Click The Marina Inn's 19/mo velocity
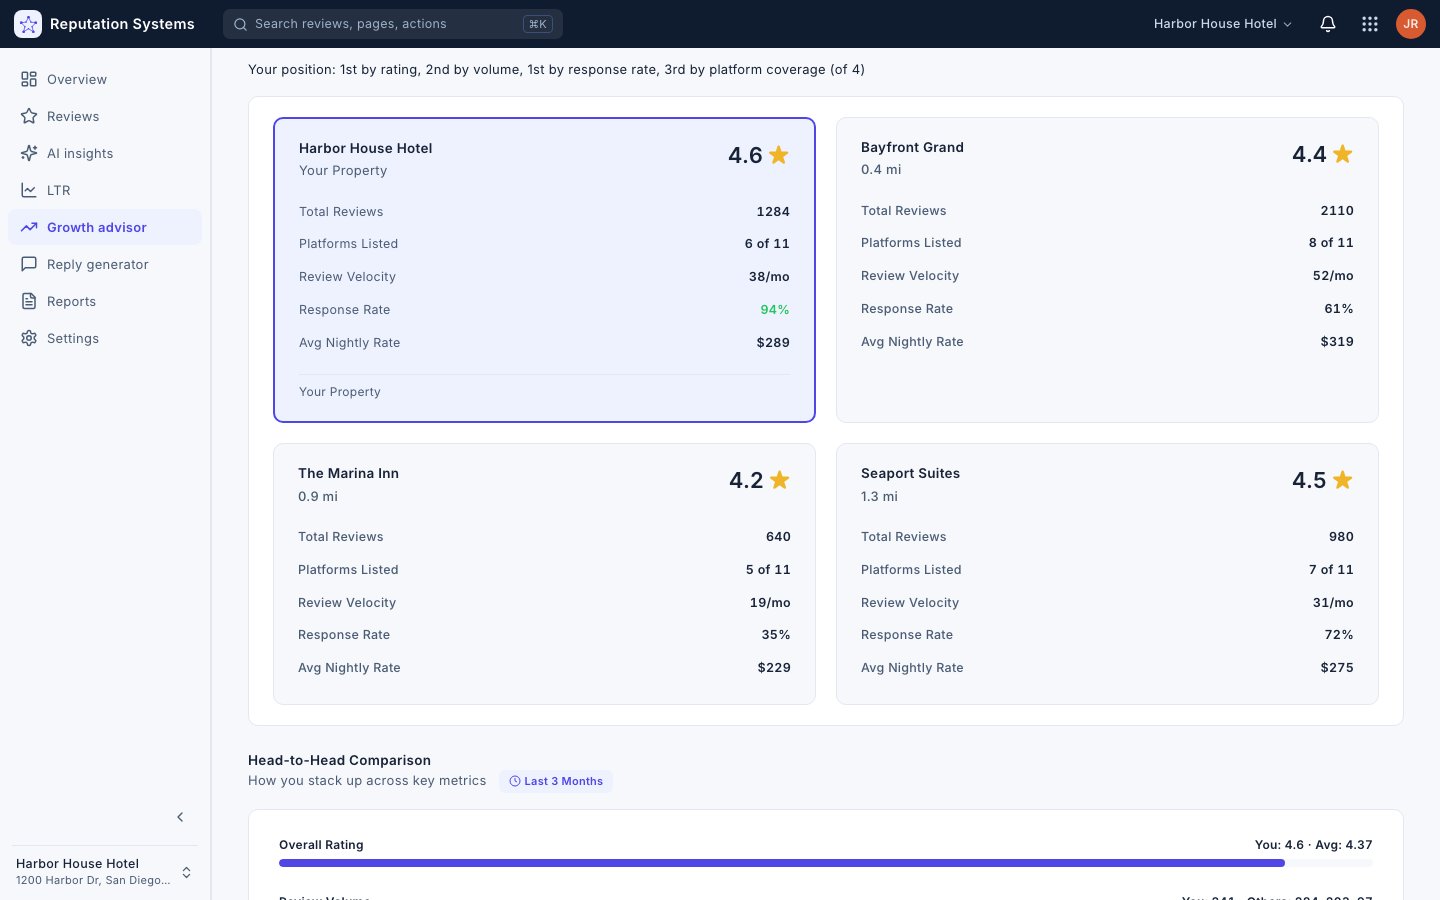This screenshot has width=1440, height=900. 770,603
